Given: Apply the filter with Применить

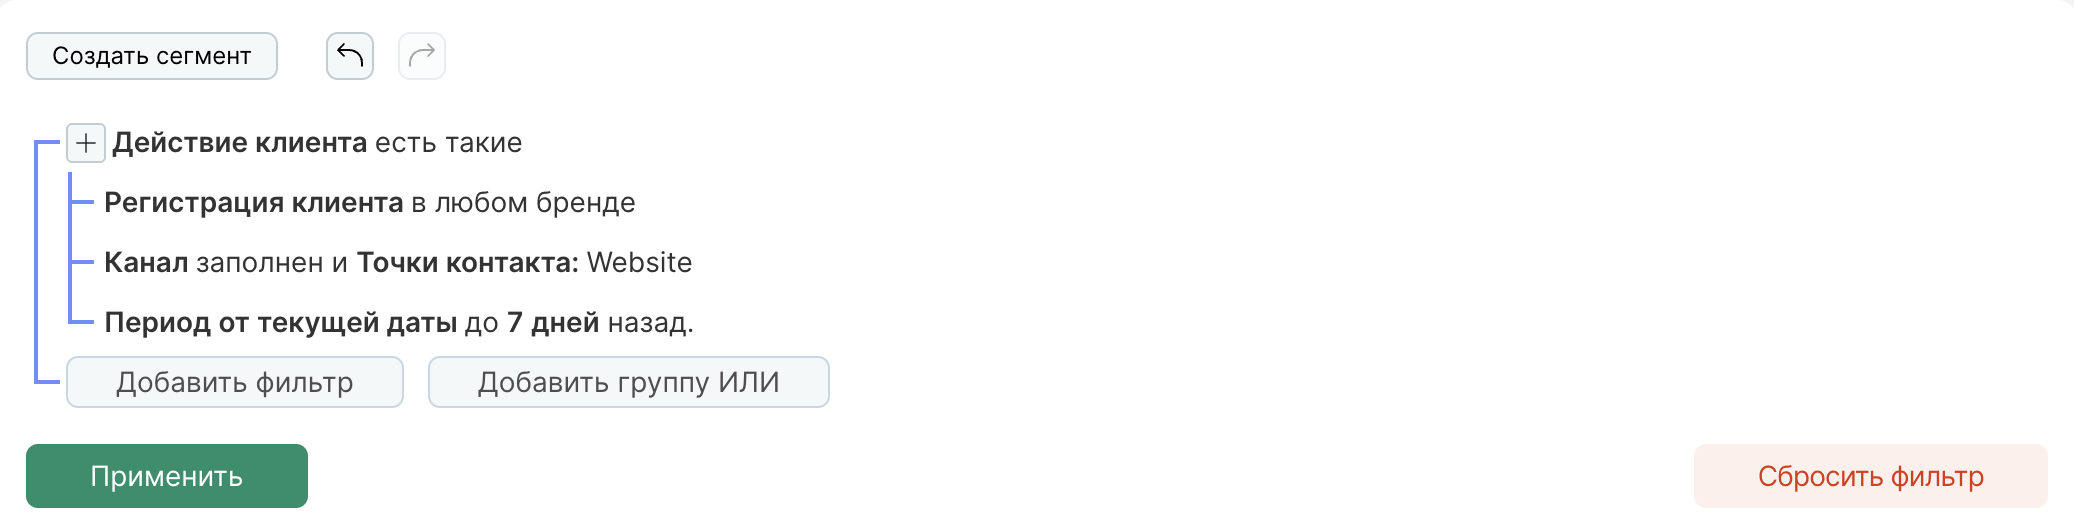Looking at the screenshot, I should [167, 476].
